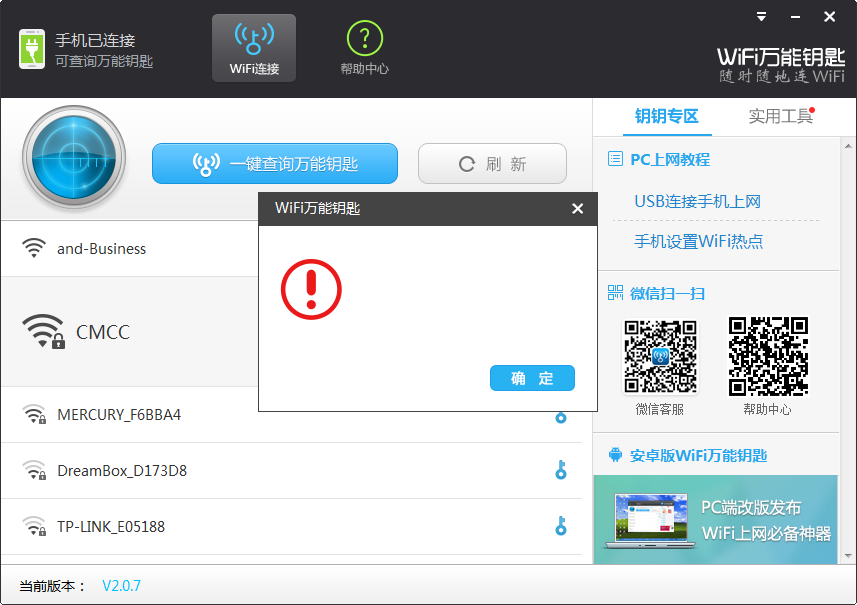Click the Android robot icon
The image size is (857, 605).
point(615,455)
